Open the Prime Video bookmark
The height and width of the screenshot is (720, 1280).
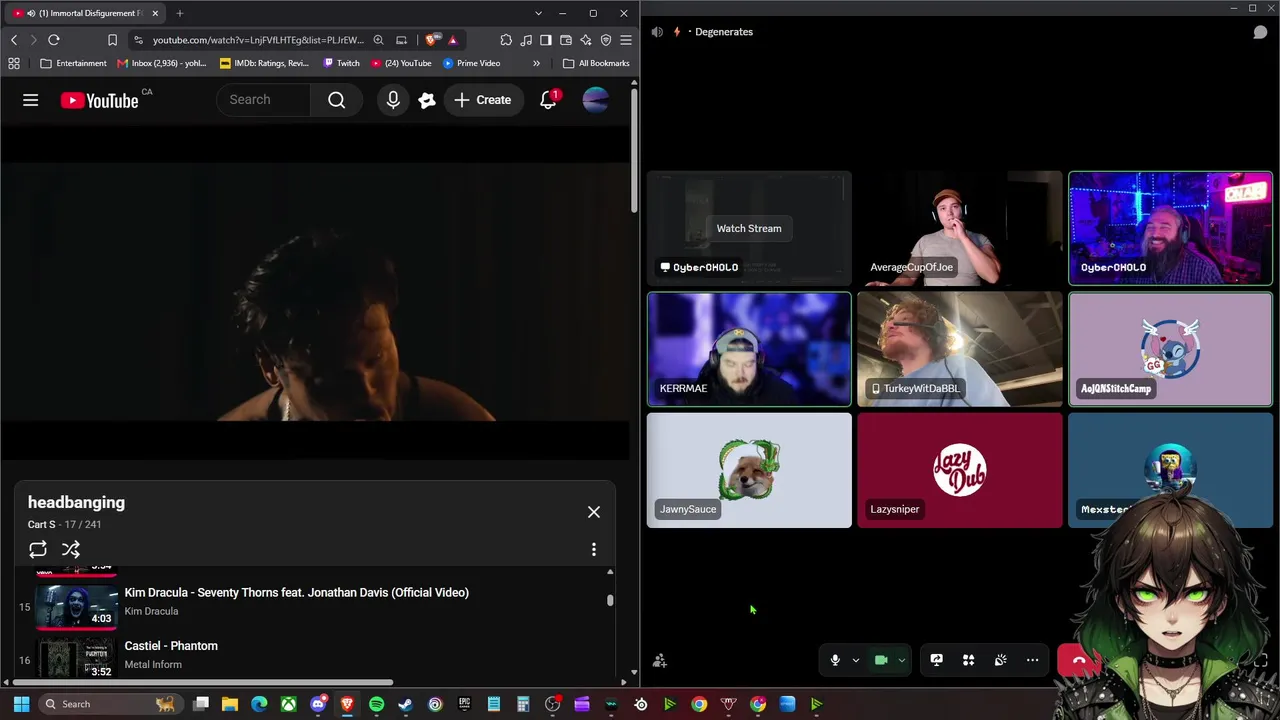point(471,63)
